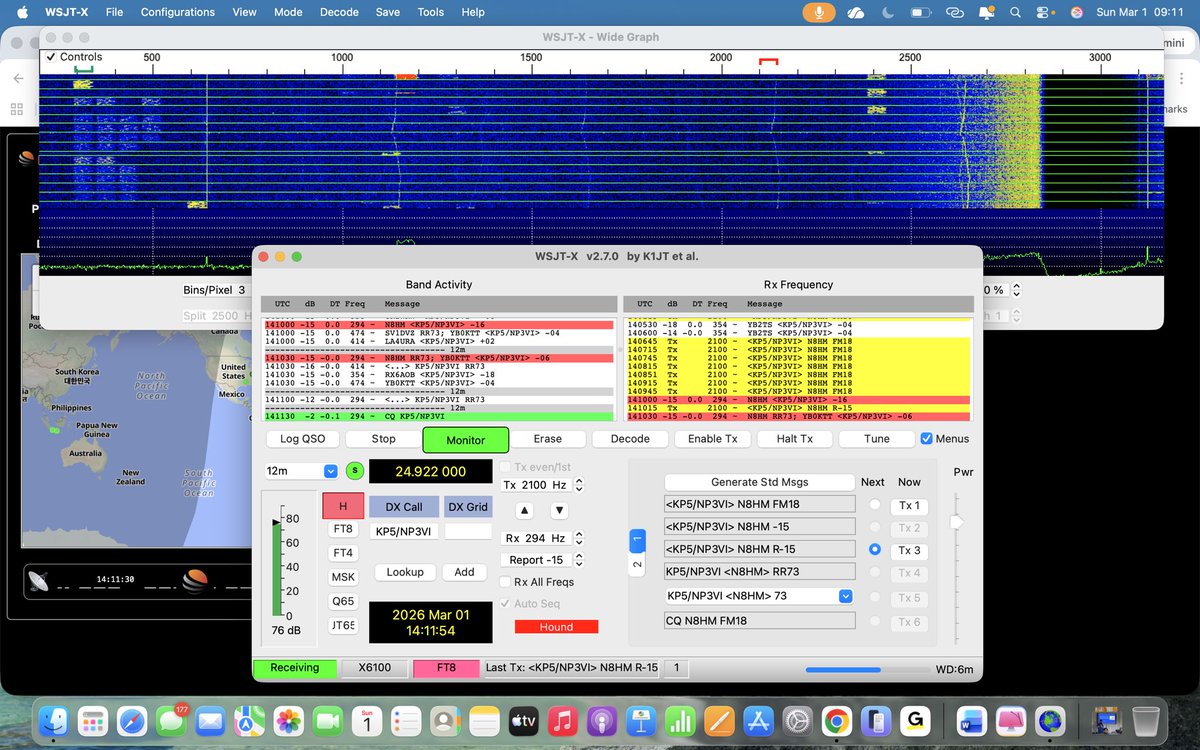Open Photos app from the Dock
This screenshot has height=750, width=1200.
pyautogui.click(x=289, y=721)
